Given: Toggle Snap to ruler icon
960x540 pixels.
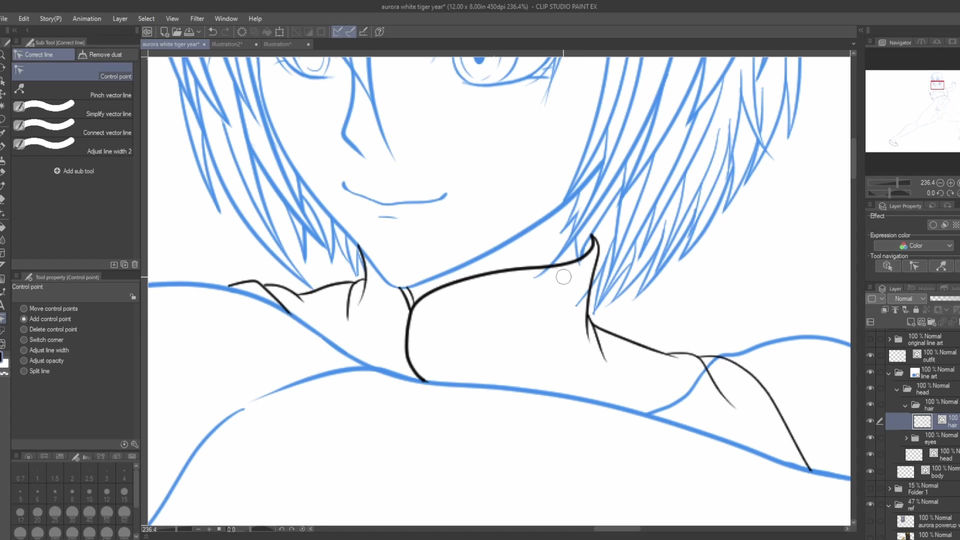Looking at the screenshot, I should pyautogui.click(x=337, y=32).
